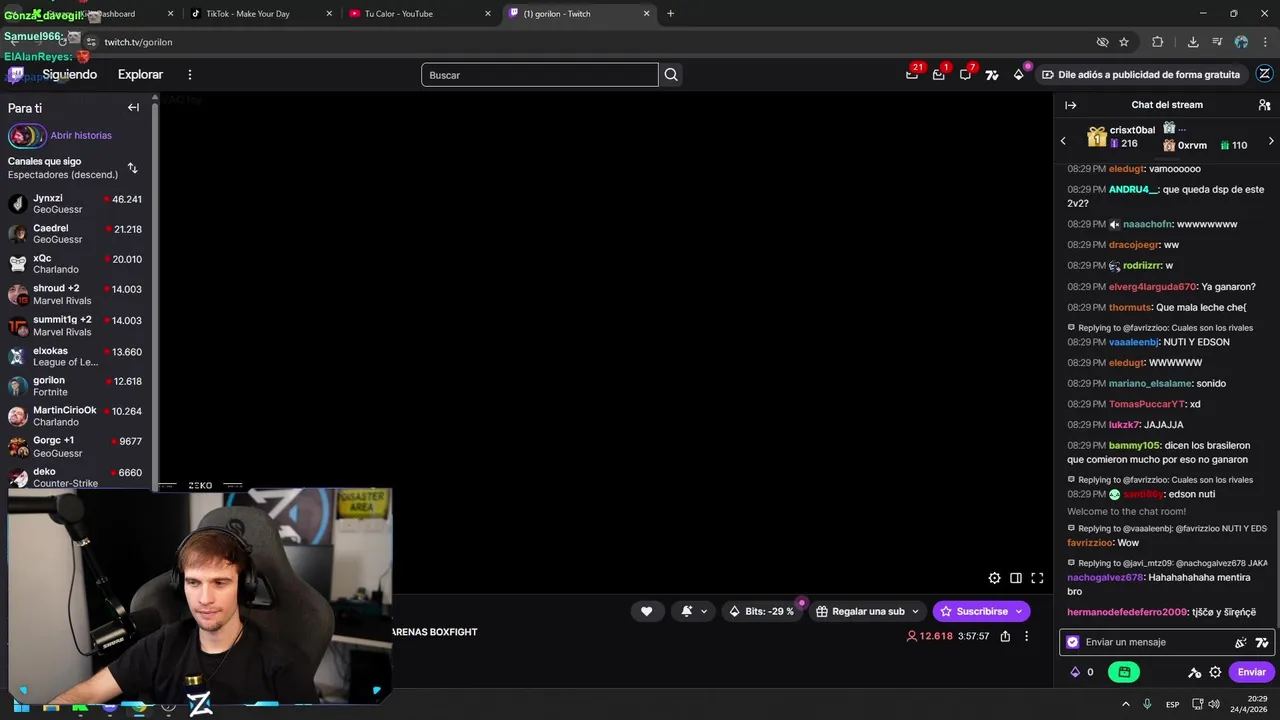
Task: Click the heart follow button under the stream
Action: (x=647, y=611)
